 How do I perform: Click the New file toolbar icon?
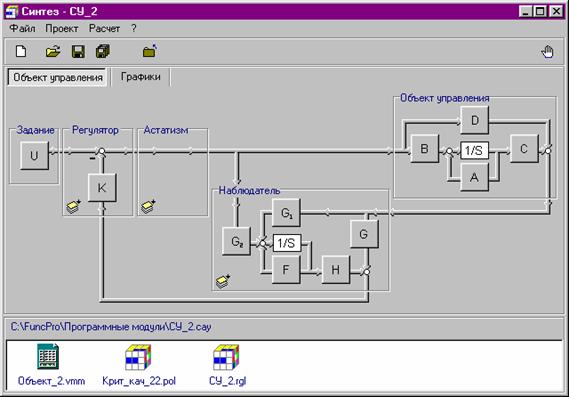point(21,51)
